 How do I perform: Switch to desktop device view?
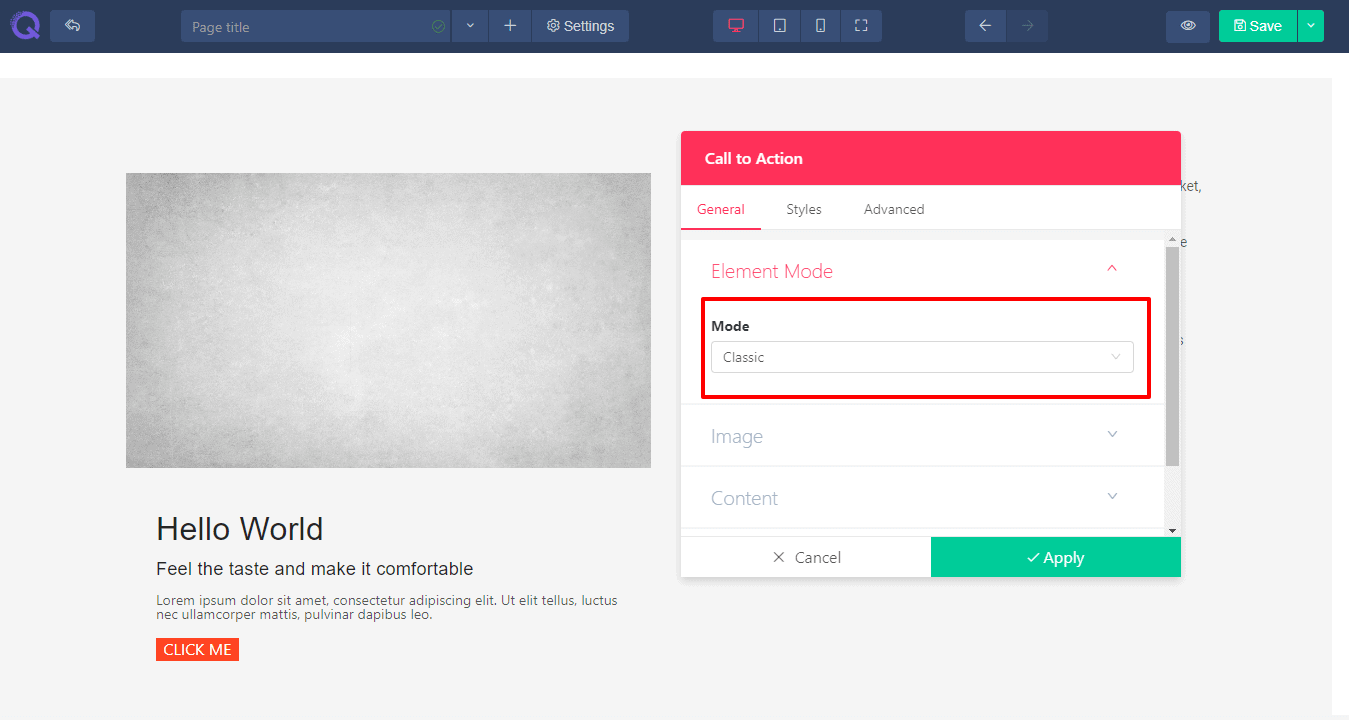click(x=736, y=26)
